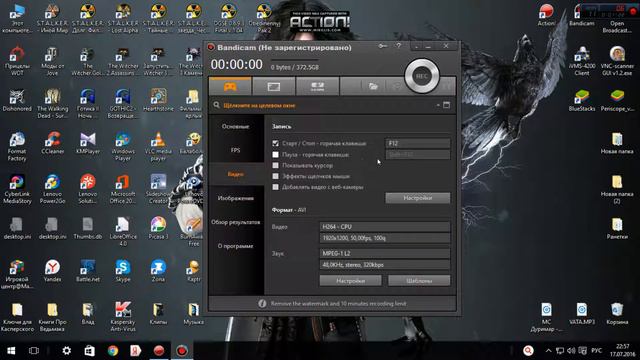Enable Эффекты щелчков мыши checkbox

(x=276, y=176)
